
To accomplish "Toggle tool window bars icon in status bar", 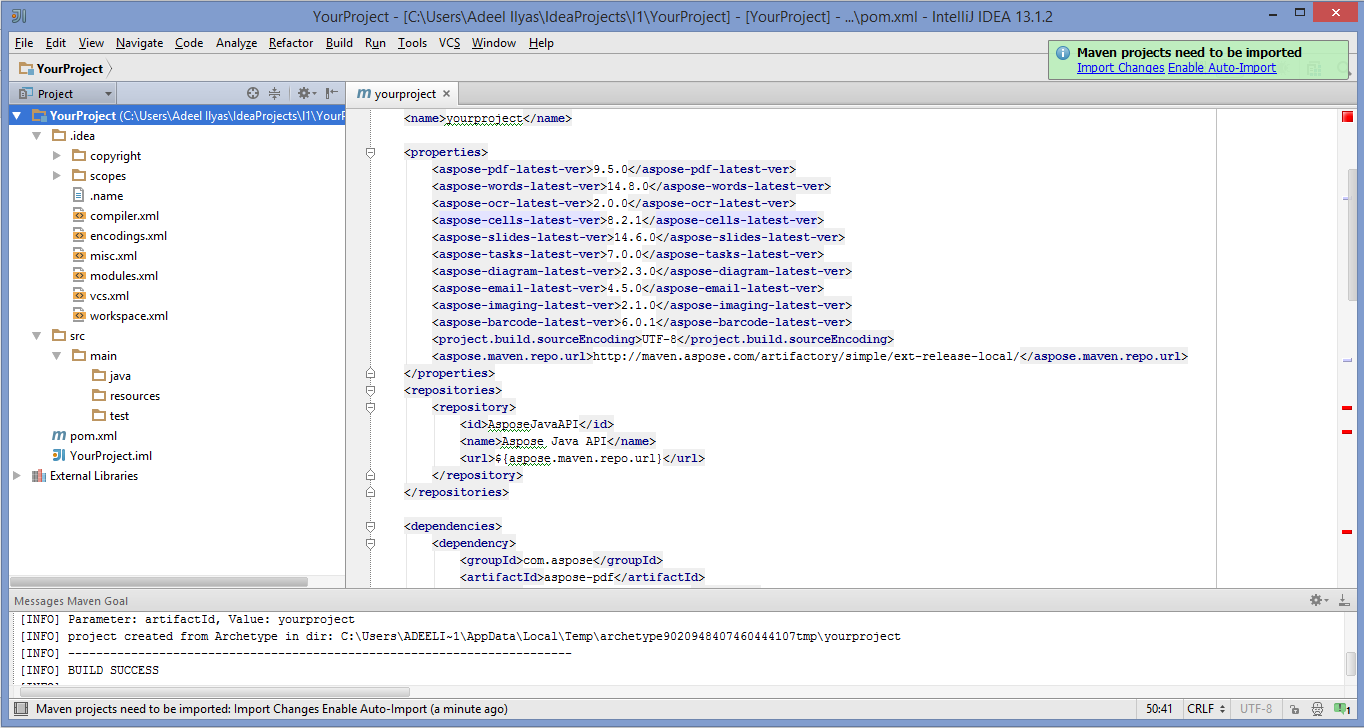I will pyautogui.click(x=20, y=709).
